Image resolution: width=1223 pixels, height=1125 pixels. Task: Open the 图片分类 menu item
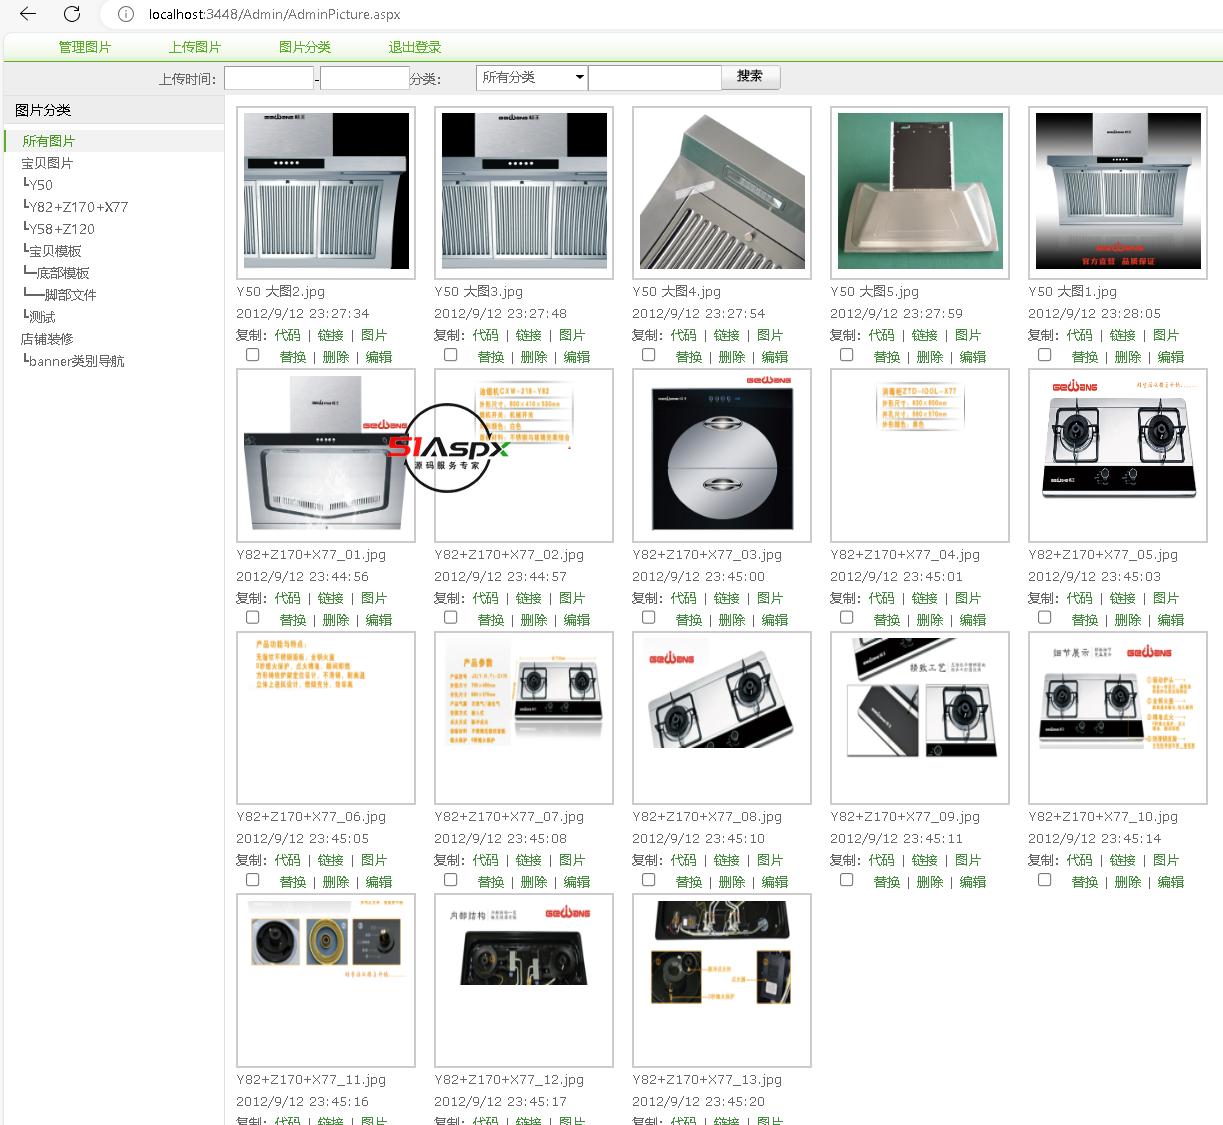point(304,47)
